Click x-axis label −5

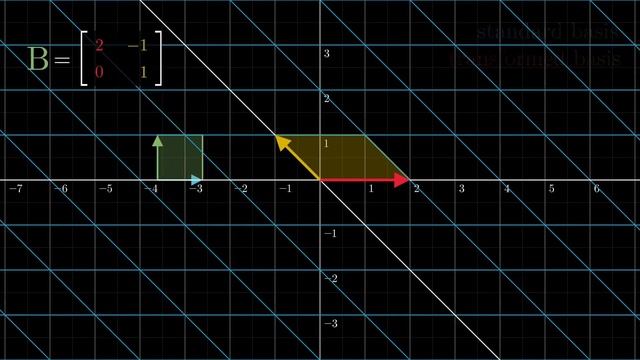[x=106, y=189]
